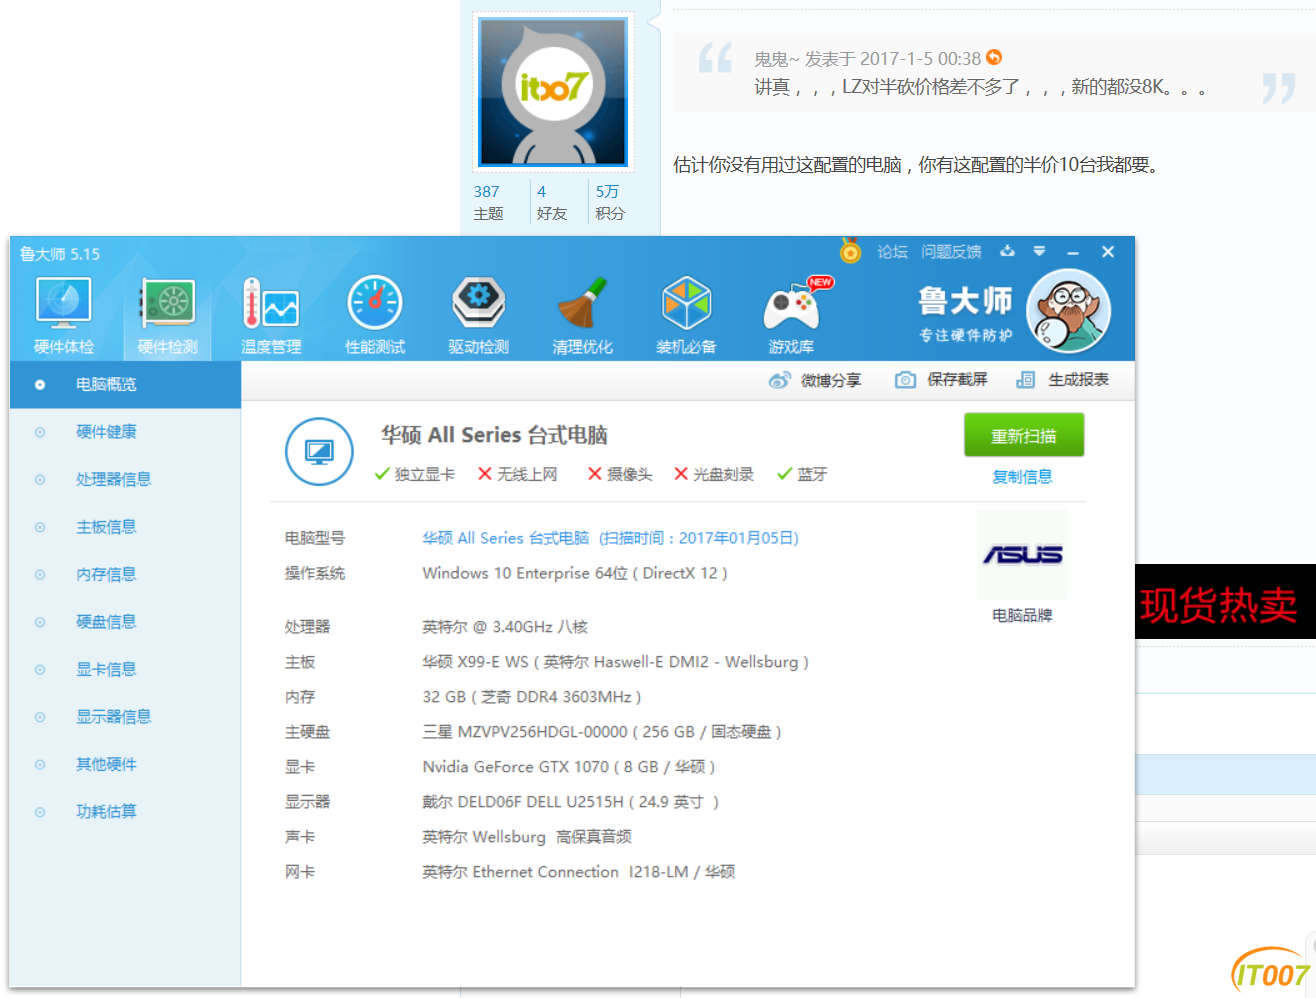This screenshot has height=998, width=1316.
Task: Click the skin/theme icon in title bar
Action: pyautogui.click(x=1007, y=251)
